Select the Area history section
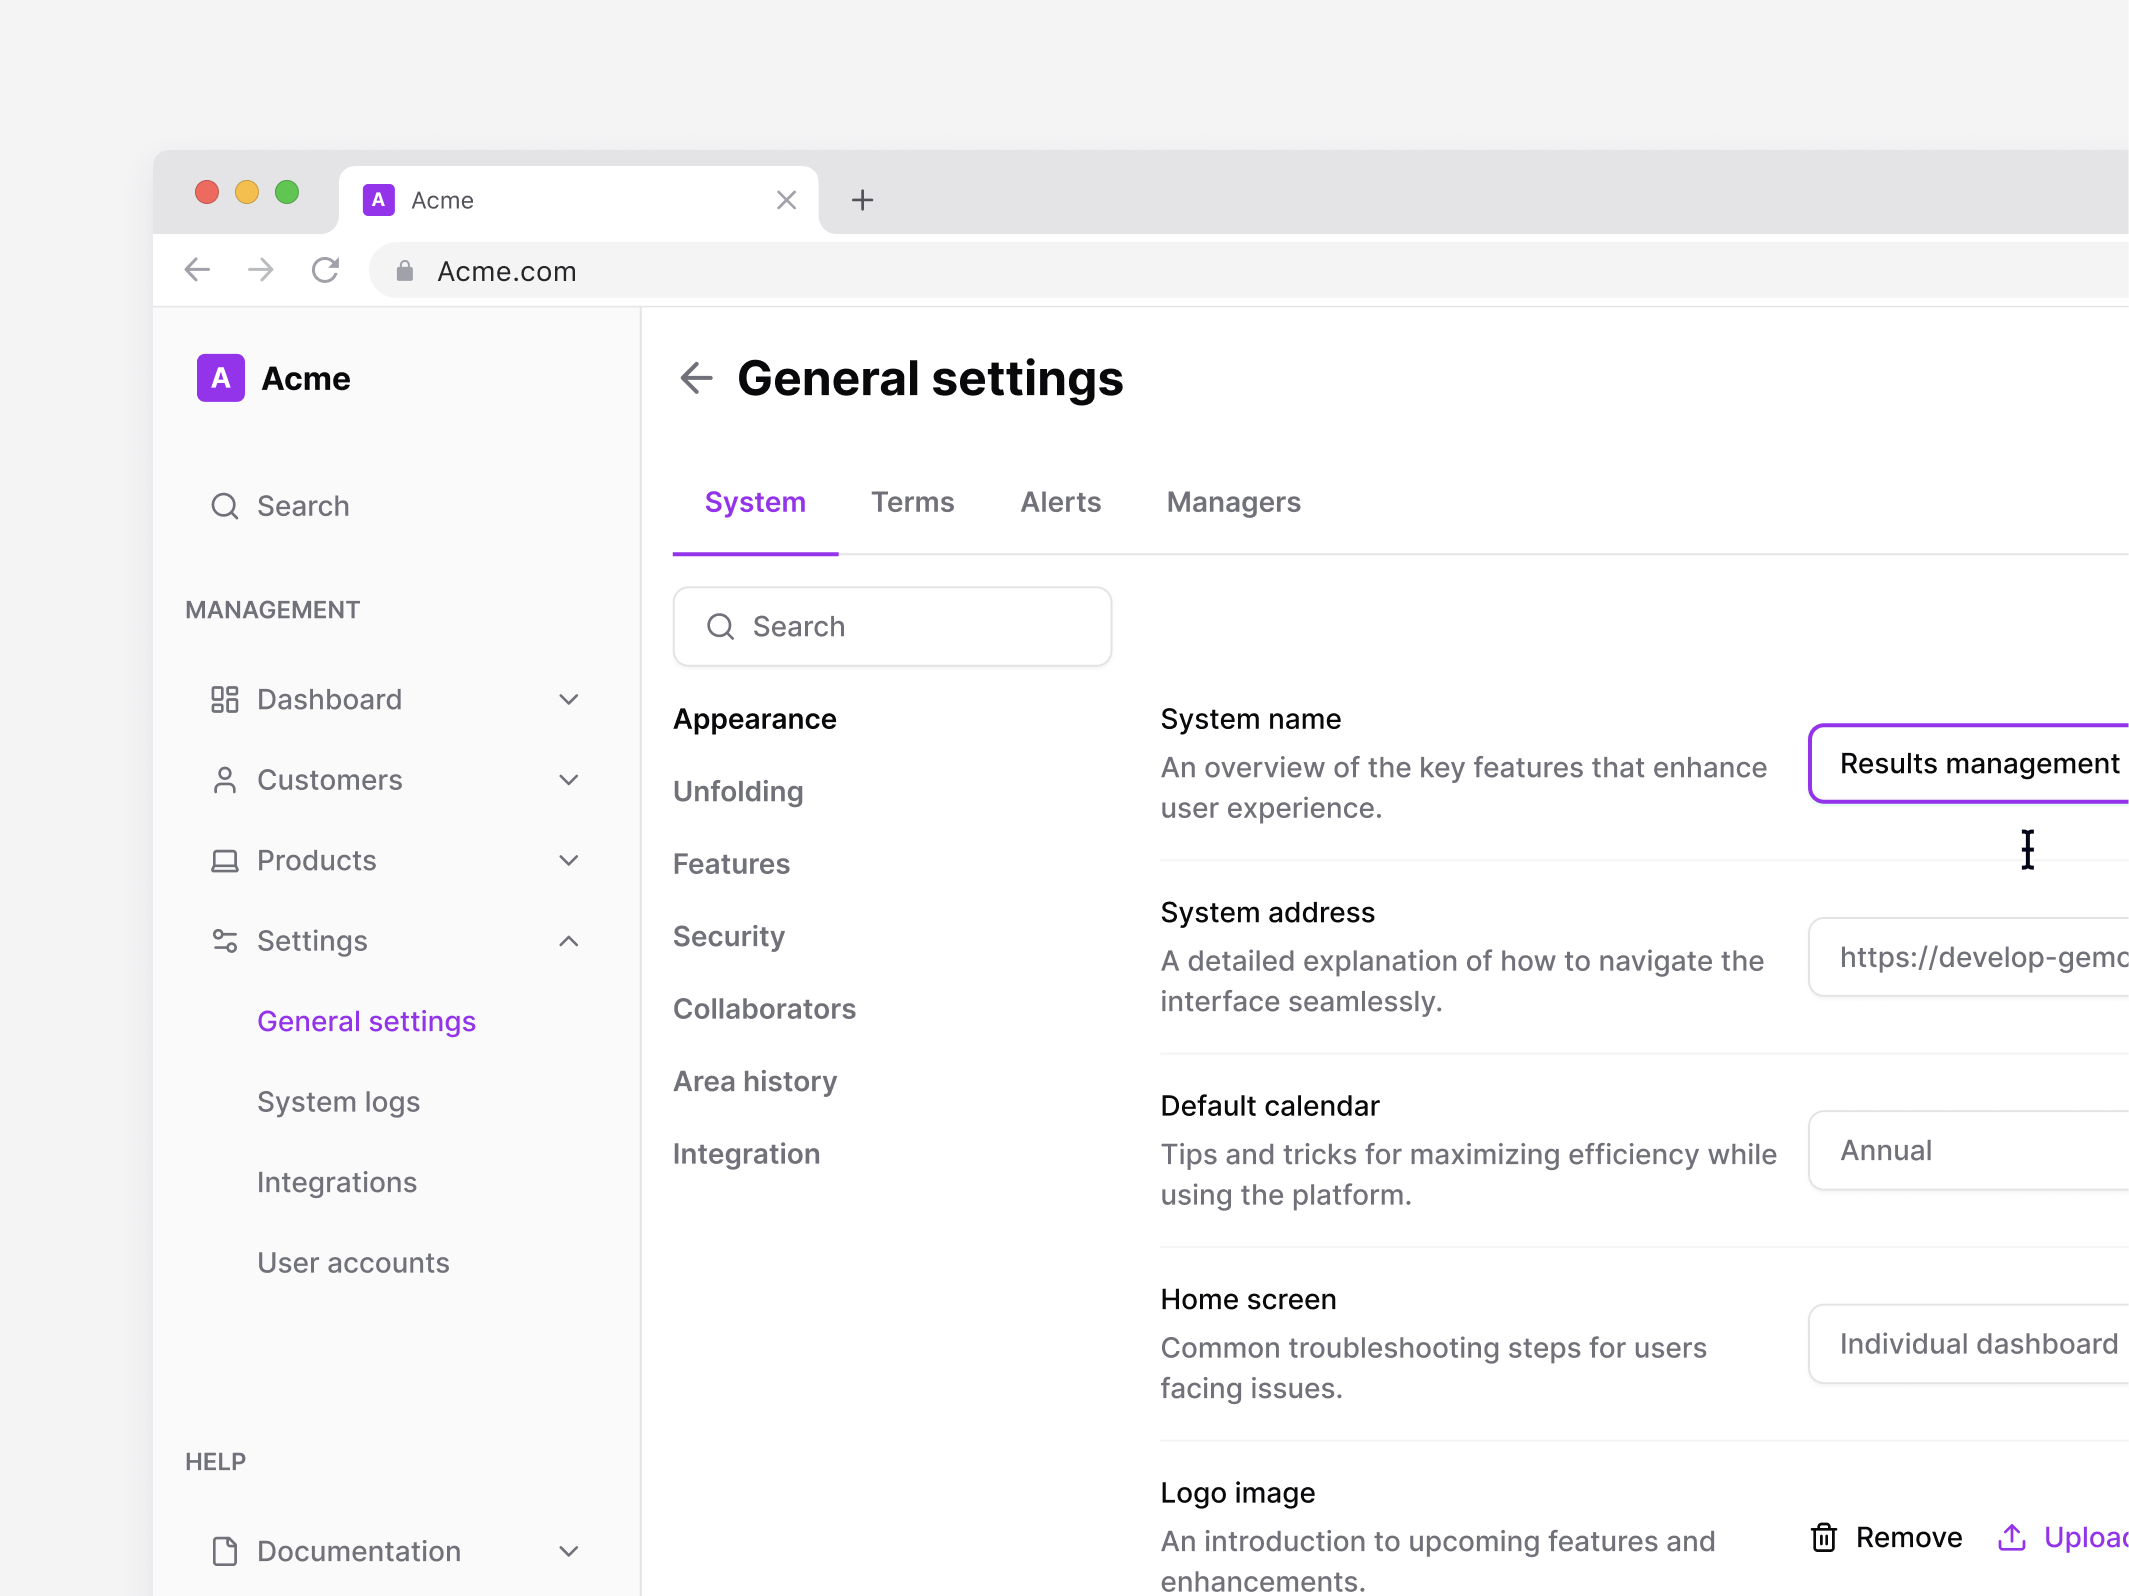 coord(755,1081)
